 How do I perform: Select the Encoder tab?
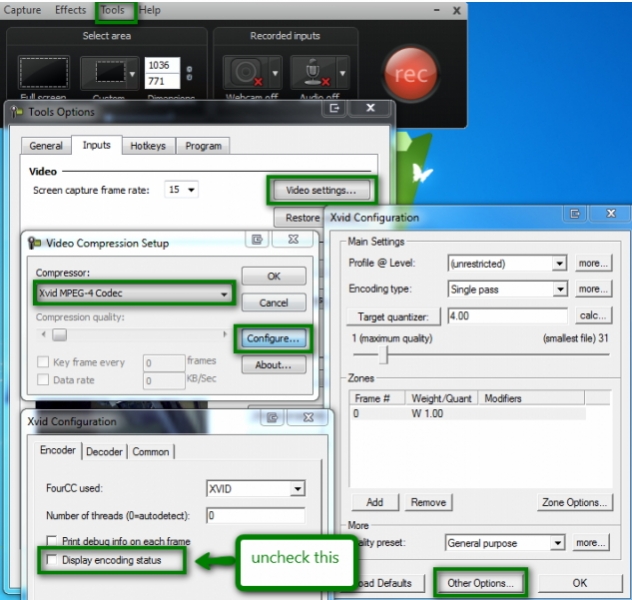click(x=58, y=450)
